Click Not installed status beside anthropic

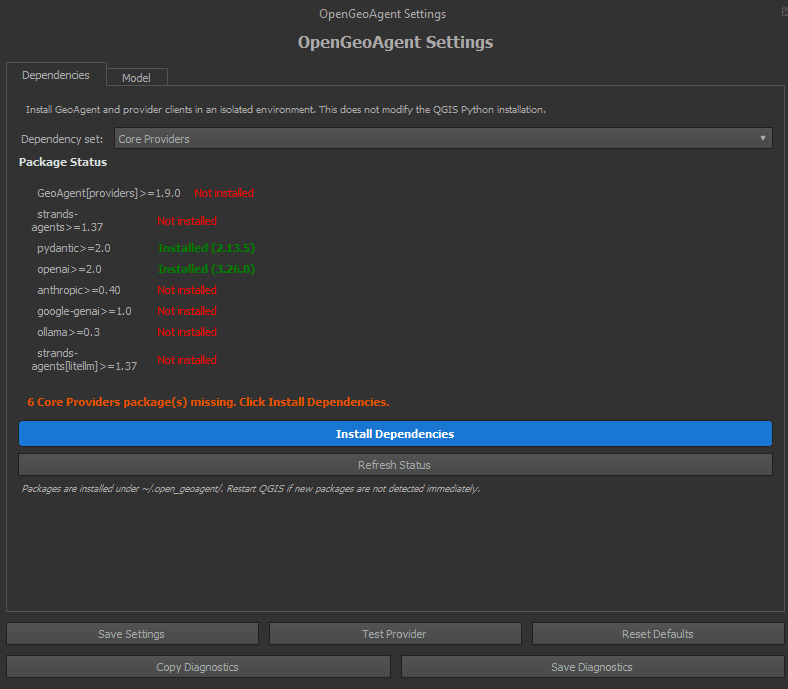click(x=187, y=290)
